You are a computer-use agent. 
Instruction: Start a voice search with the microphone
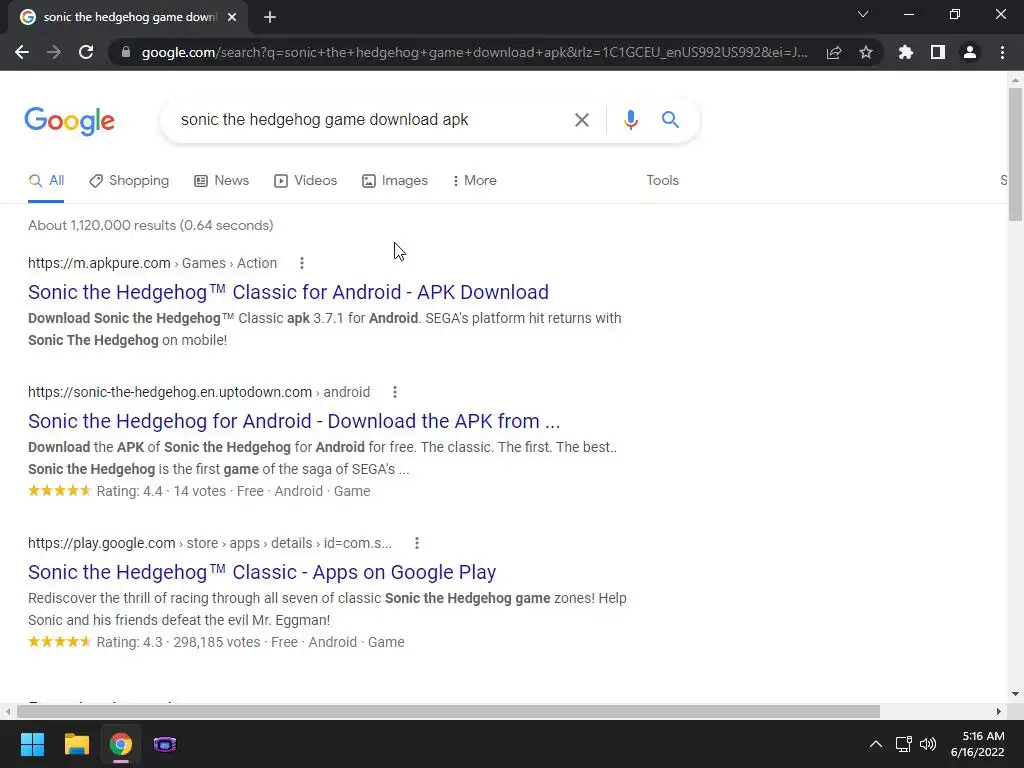630,120
